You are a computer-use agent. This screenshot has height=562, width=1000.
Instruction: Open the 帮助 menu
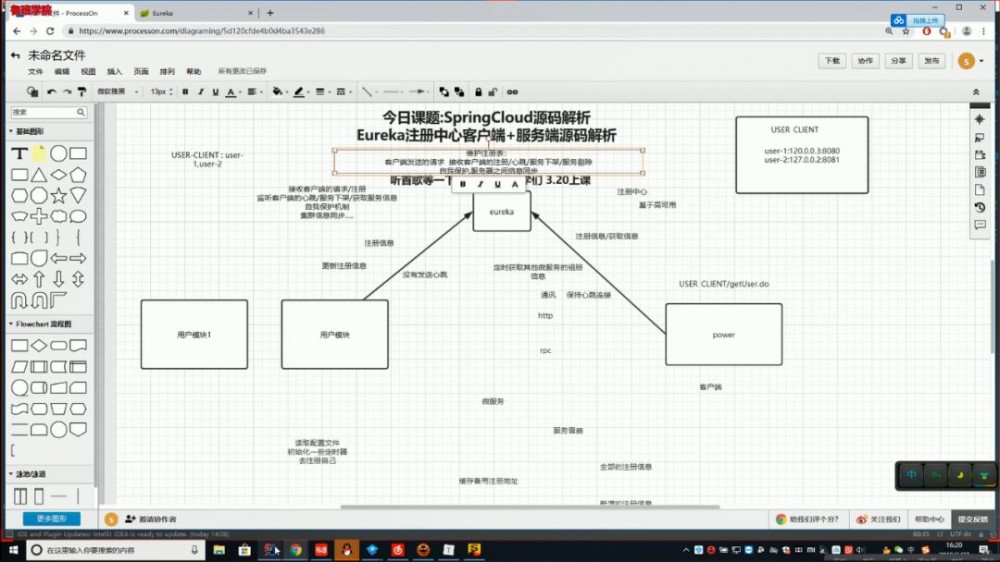coord(193,71)
